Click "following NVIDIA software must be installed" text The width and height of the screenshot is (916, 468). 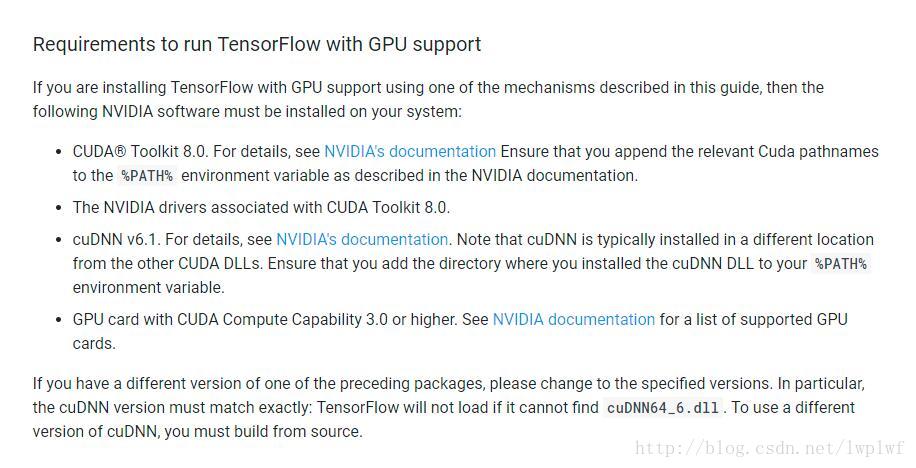click(247, 112)
